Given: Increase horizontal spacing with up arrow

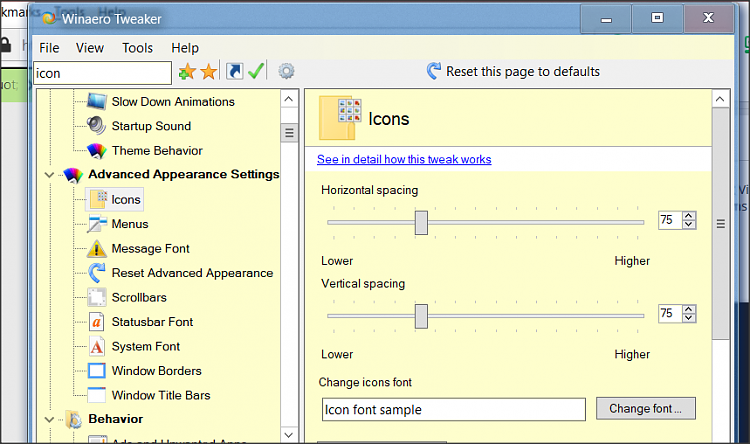Looking at the screenshot, I should tap(689, 215).
